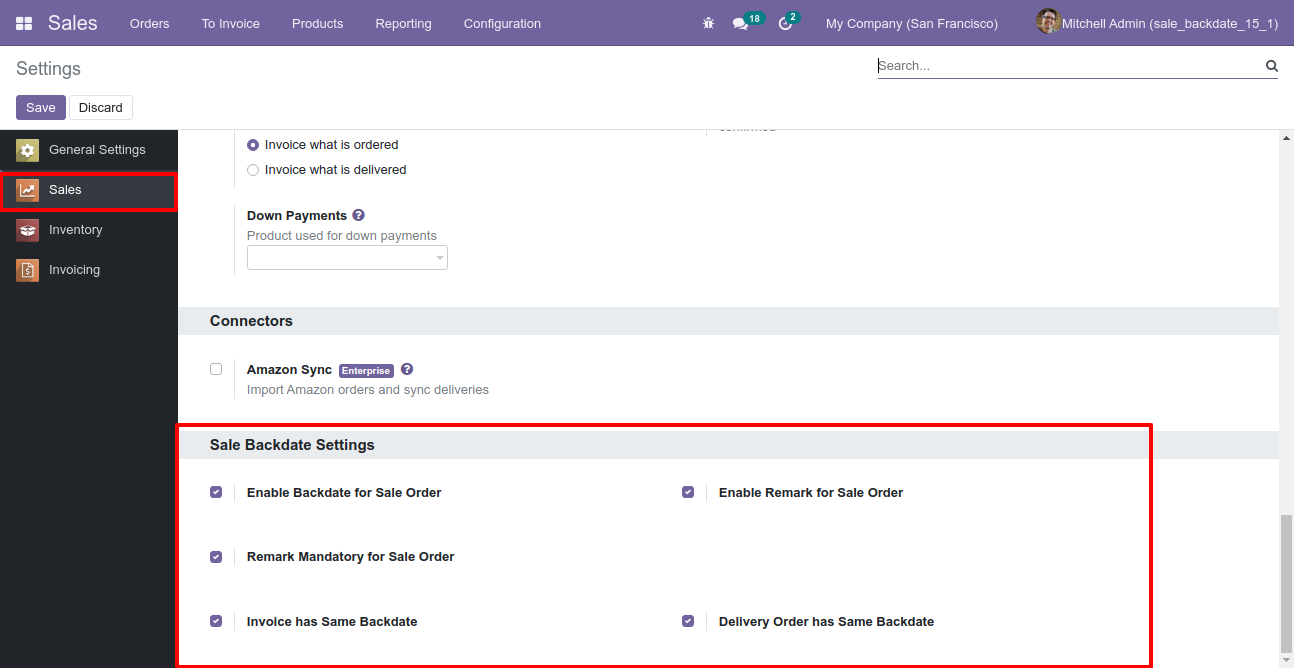Click the Invoicing document icon in sidebar
Image resolution: width=1294 pixels, height=668 pixels.
click(x=28, y=270)
